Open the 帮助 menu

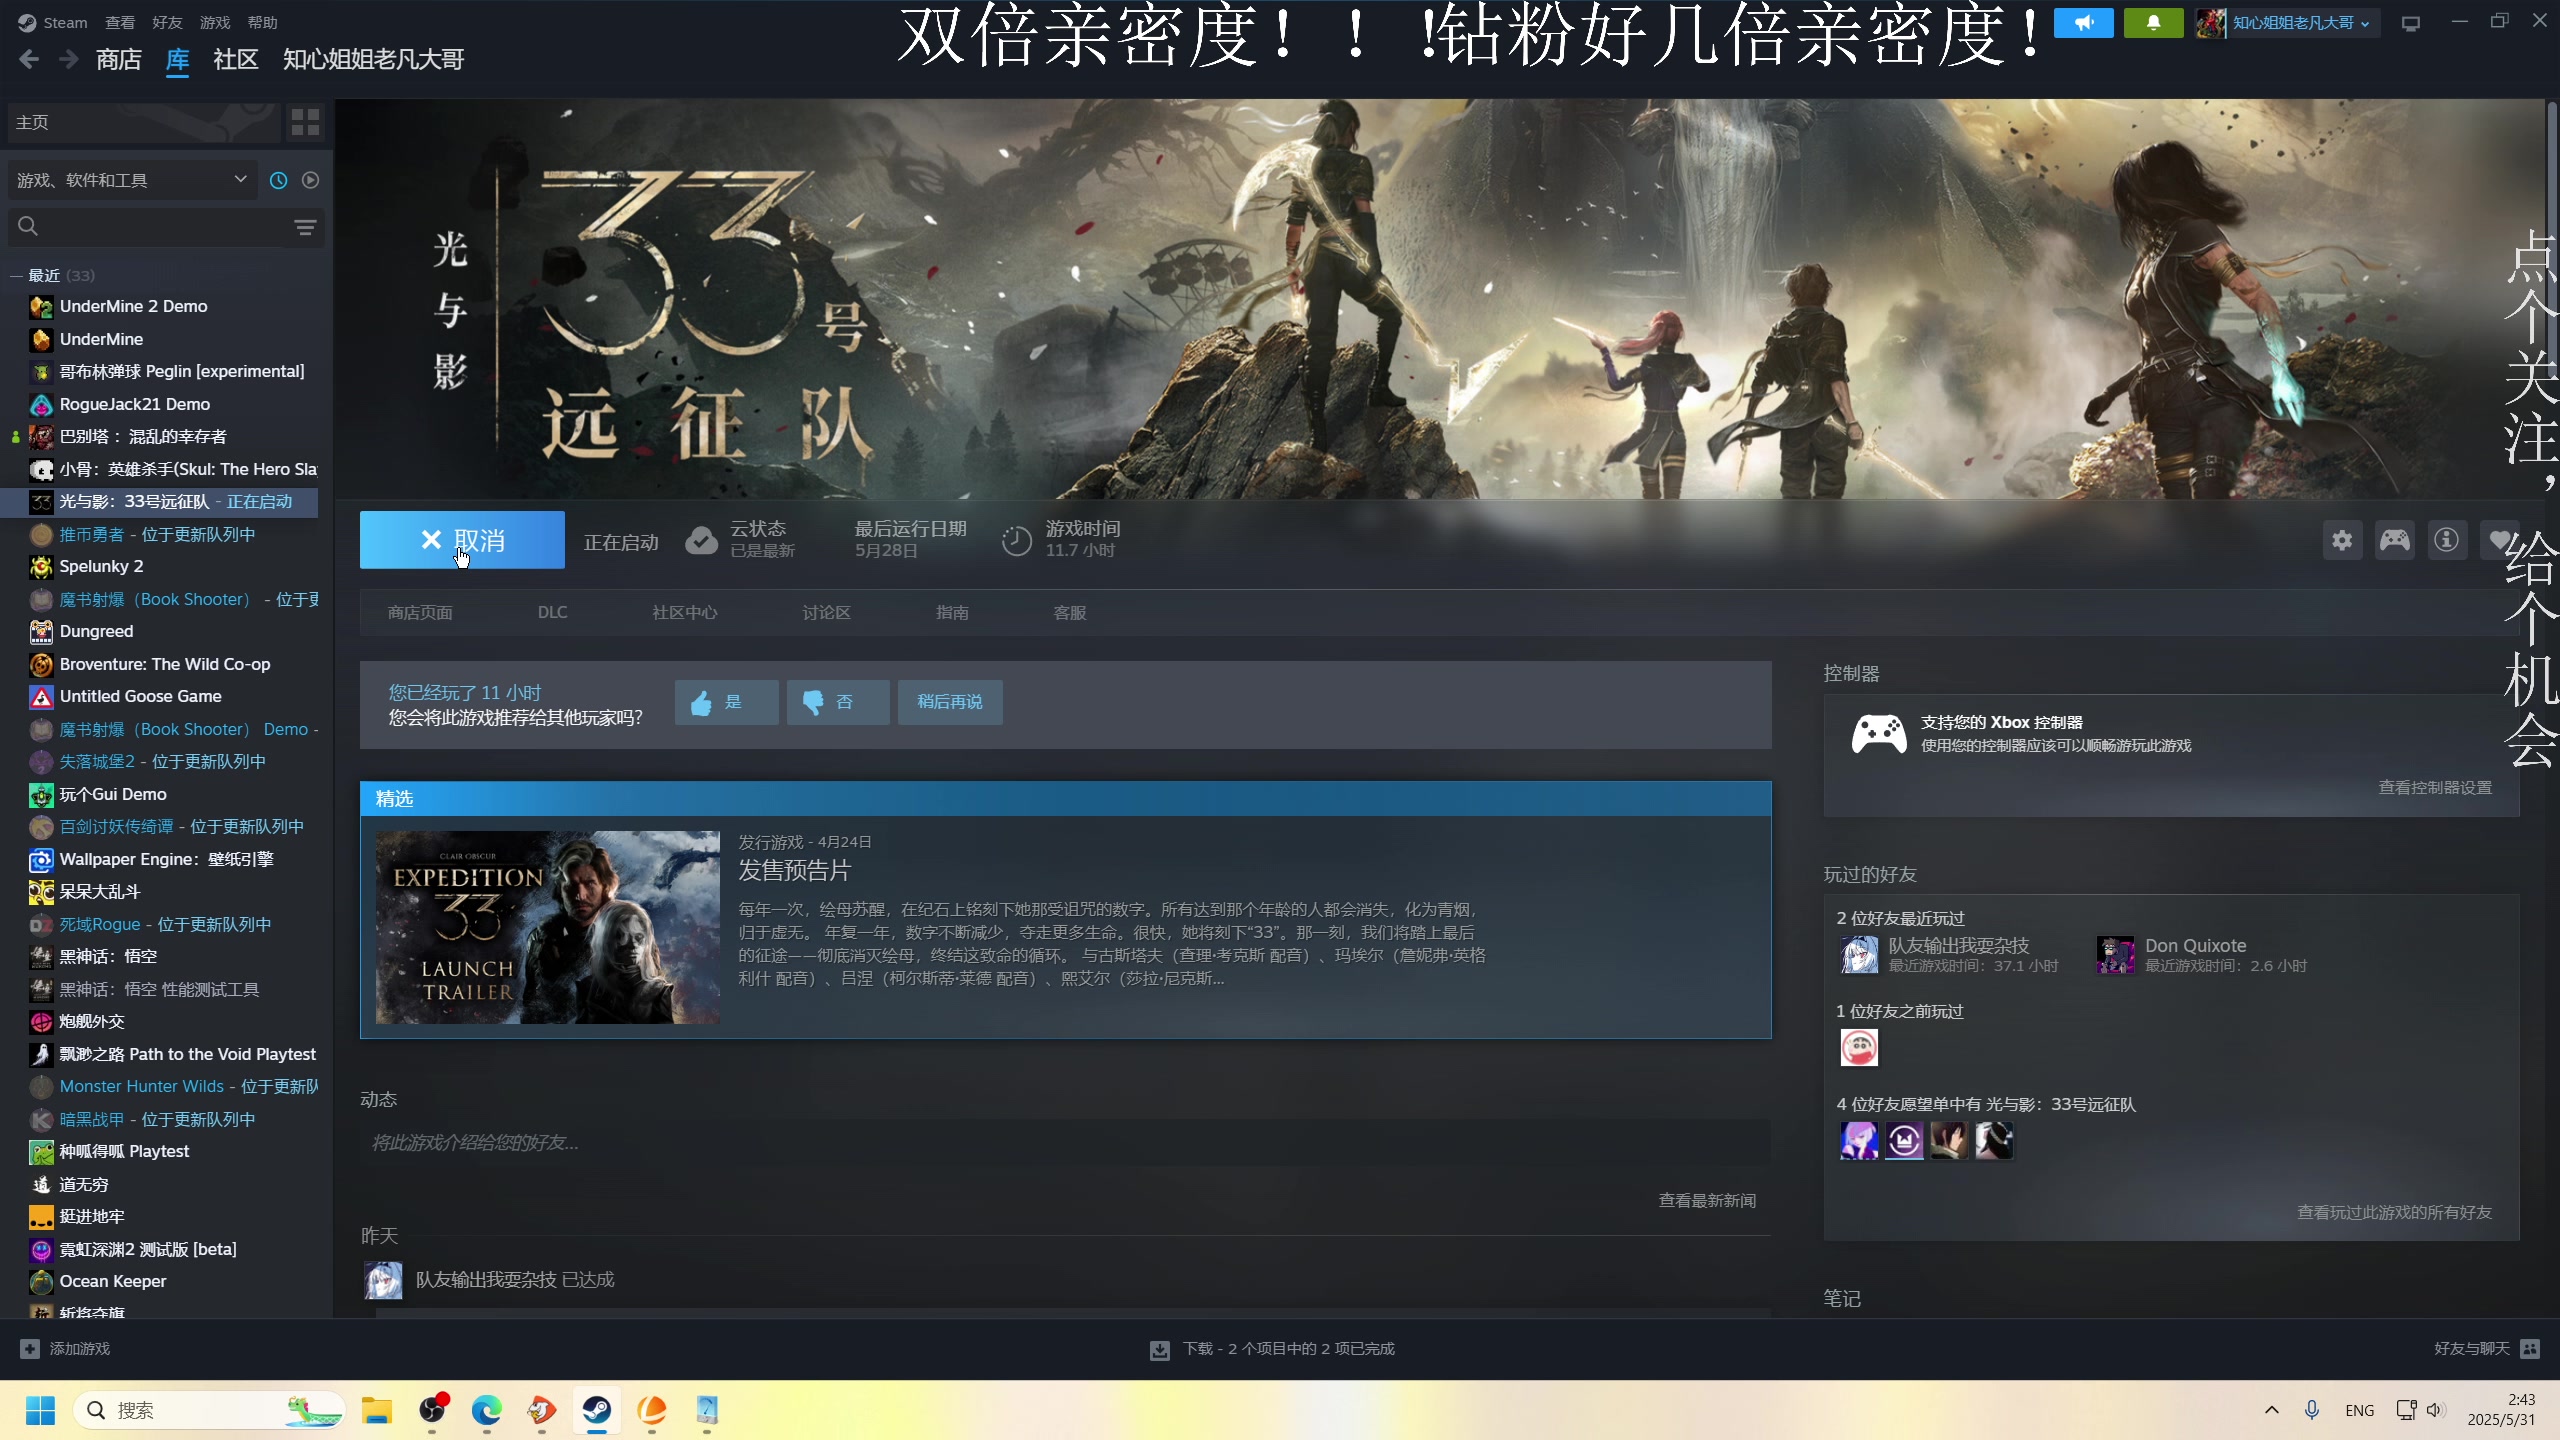click(x=263, y=22)
